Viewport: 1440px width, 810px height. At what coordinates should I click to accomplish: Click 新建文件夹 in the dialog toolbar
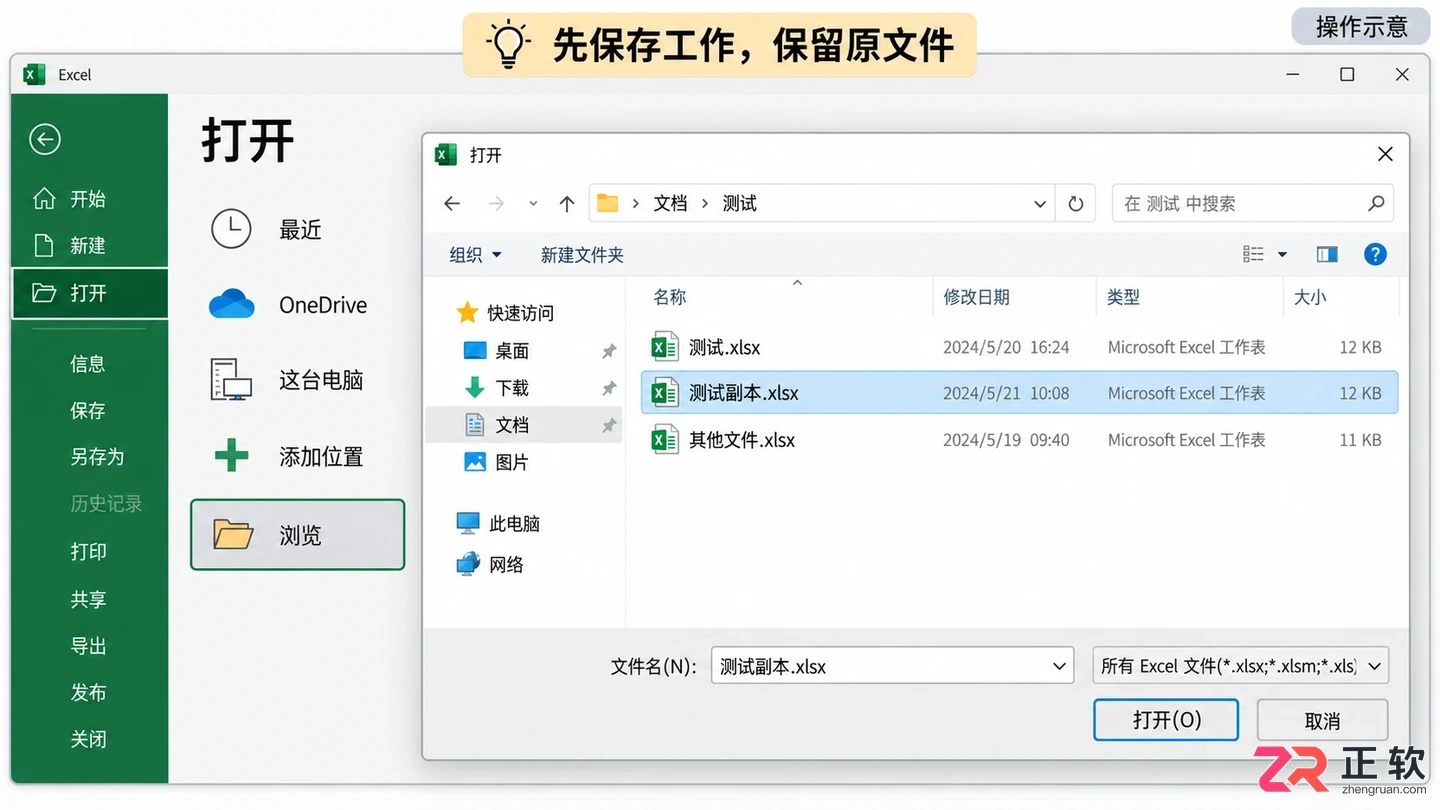582,255
